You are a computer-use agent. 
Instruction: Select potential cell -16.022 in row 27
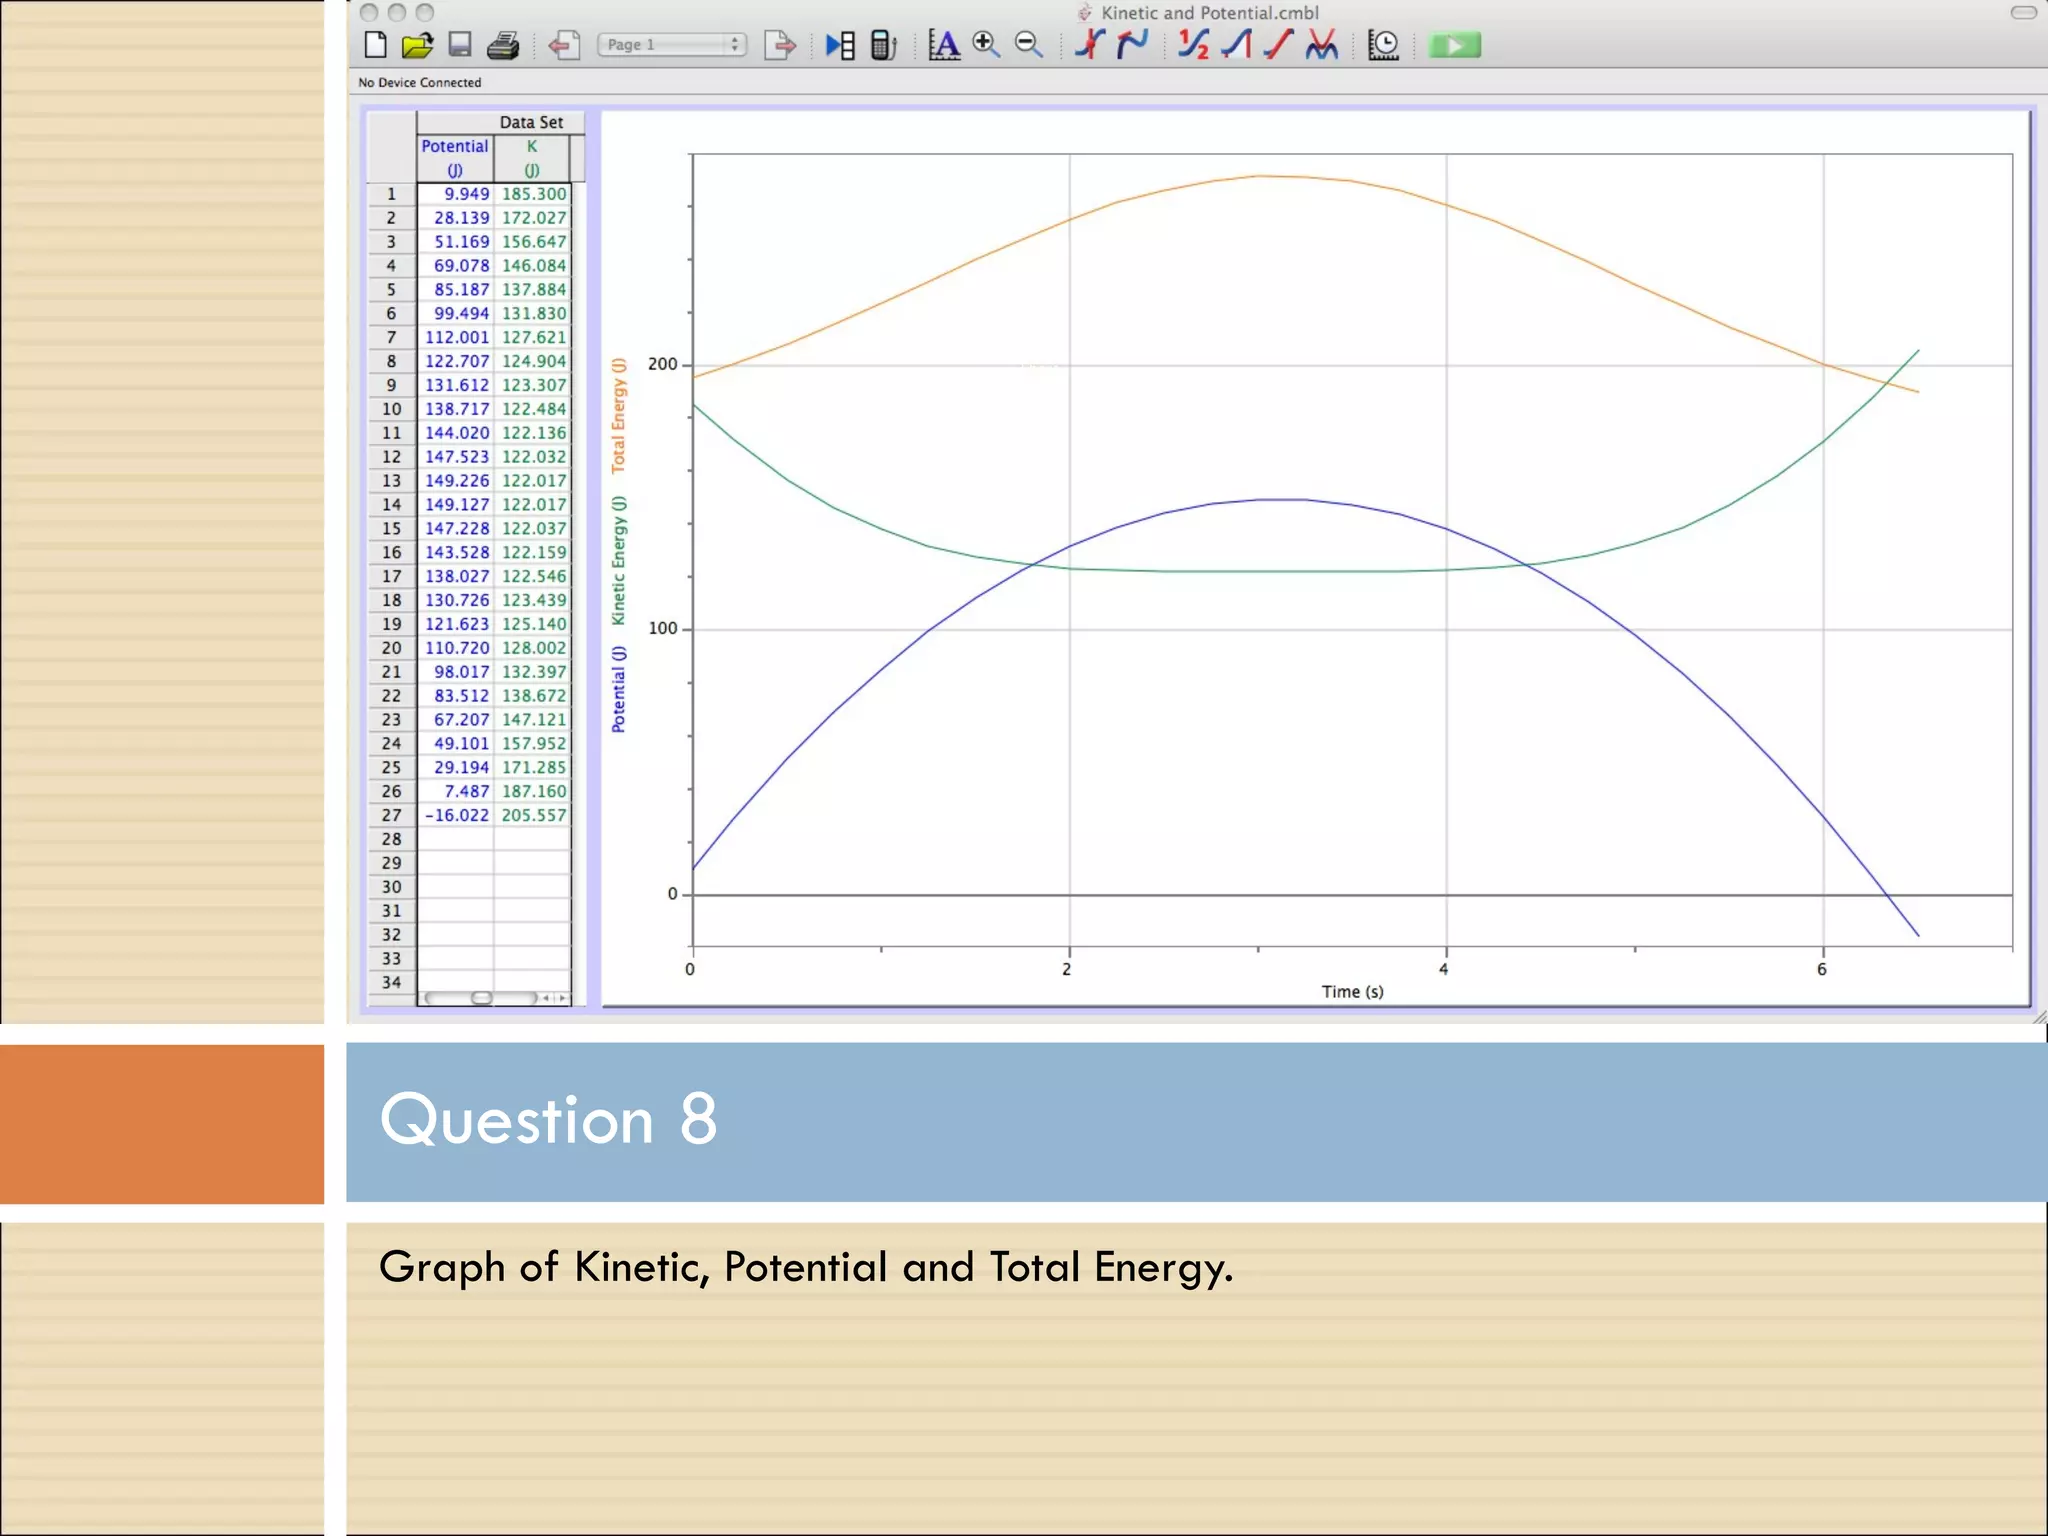pyautogui.click(x=455, y=815)
